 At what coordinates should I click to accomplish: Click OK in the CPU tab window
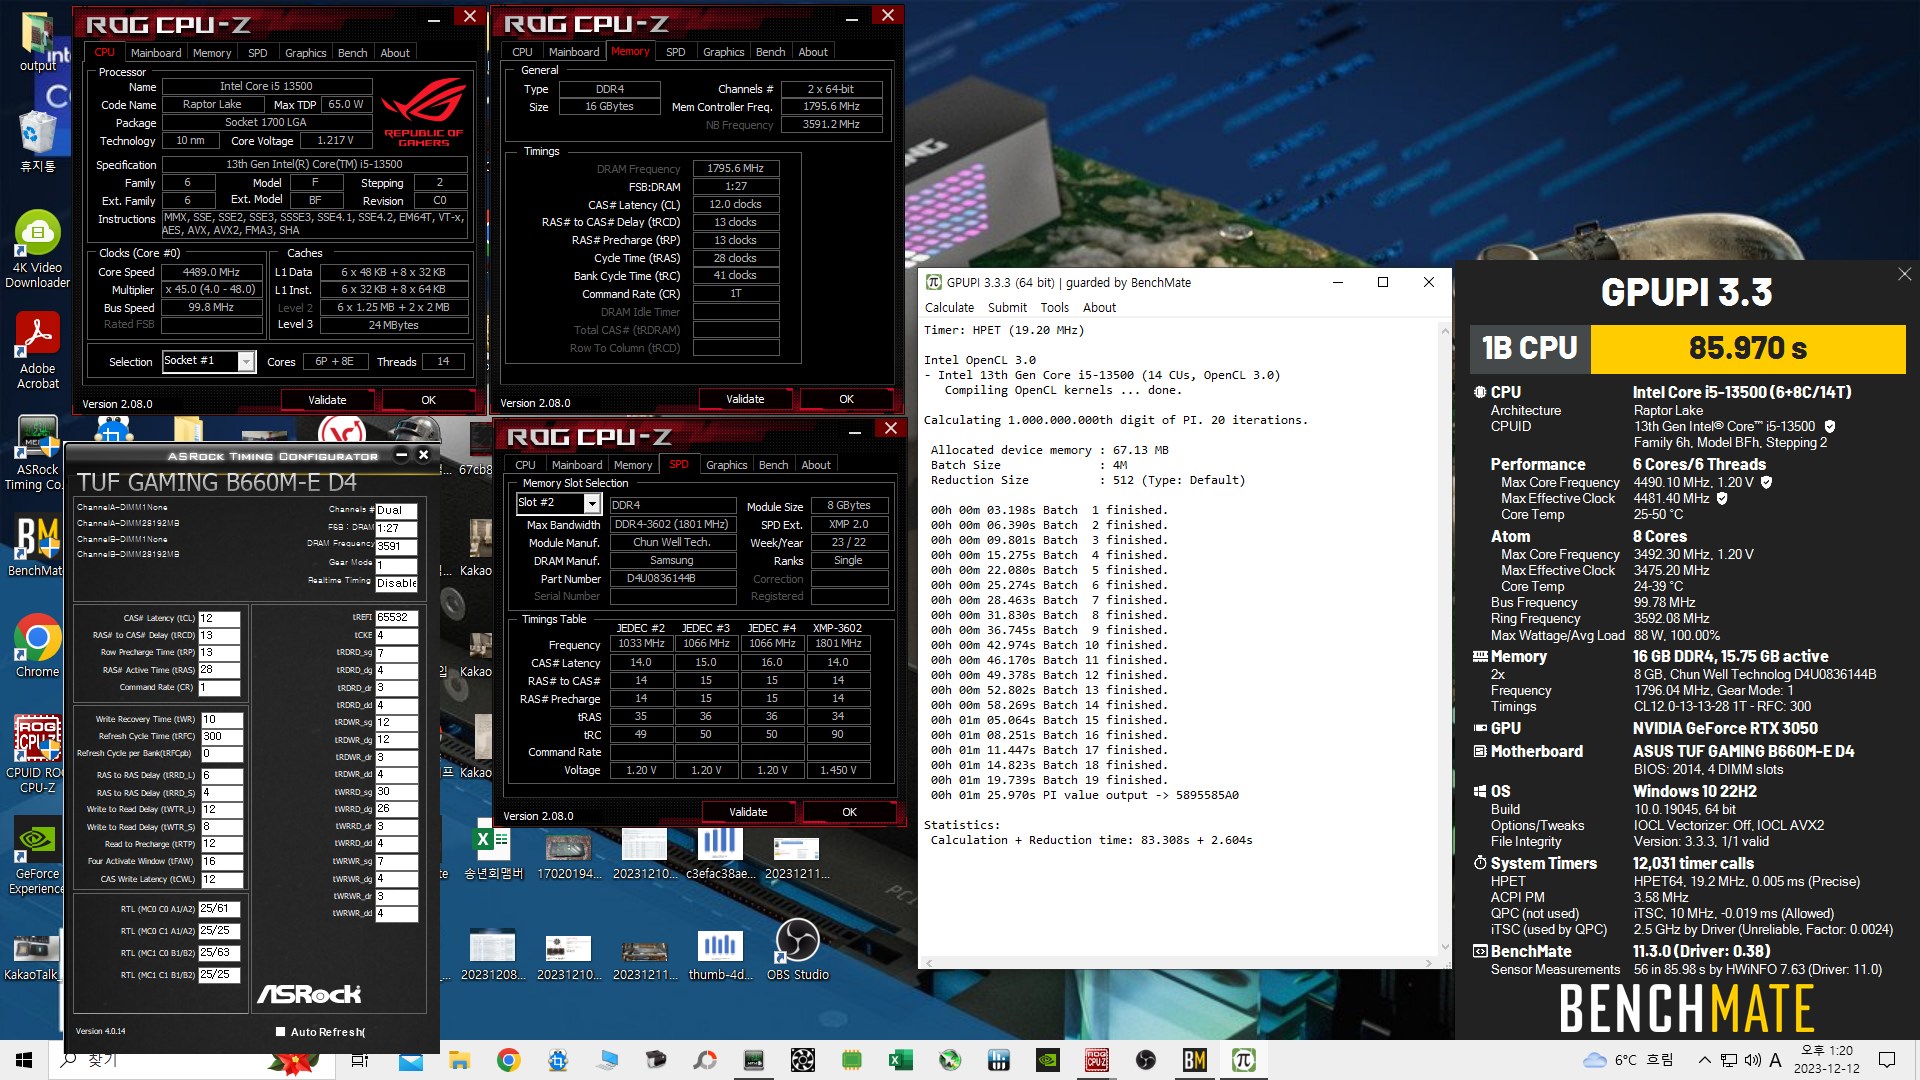(428, 400)
